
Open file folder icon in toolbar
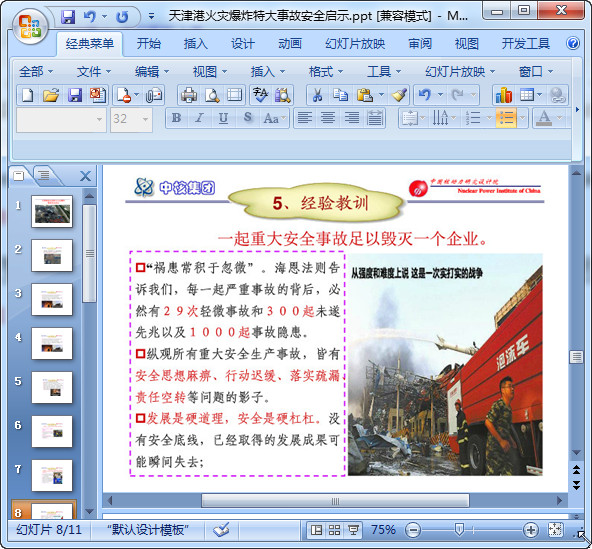pyautogui.click(x=51, y=95)
